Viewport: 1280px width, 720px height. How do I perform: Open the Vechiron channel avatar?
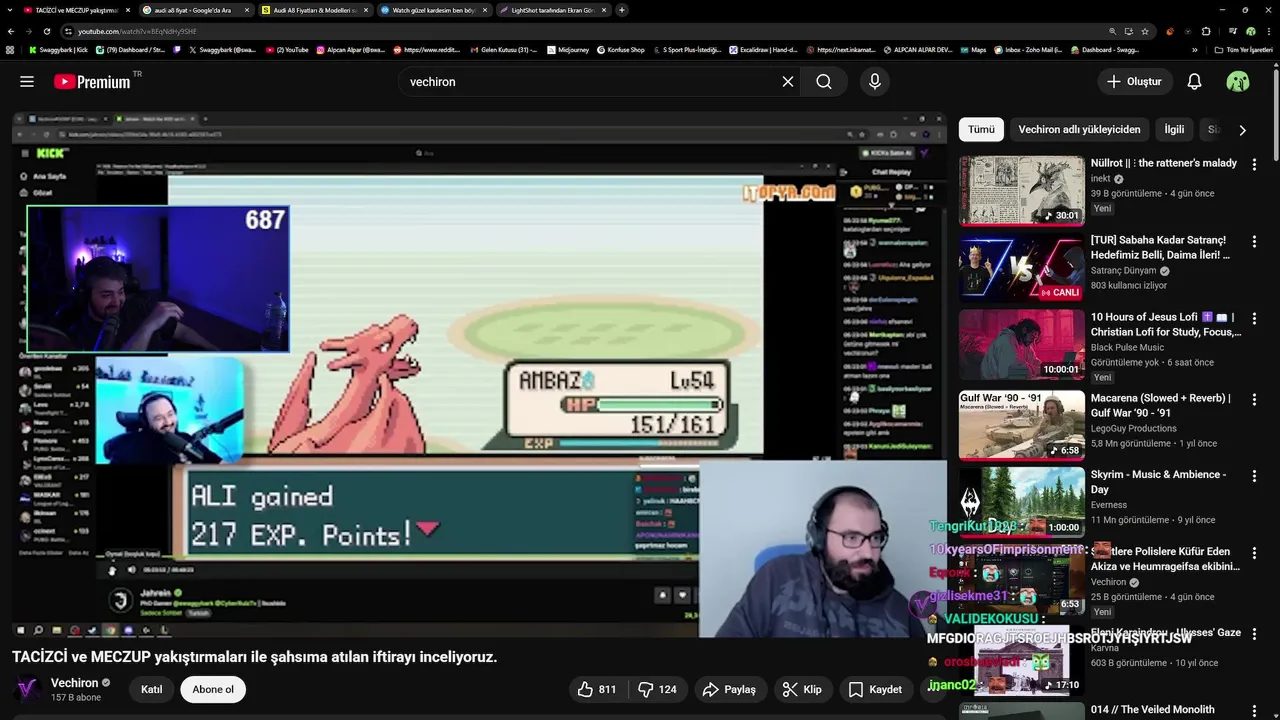27,689
